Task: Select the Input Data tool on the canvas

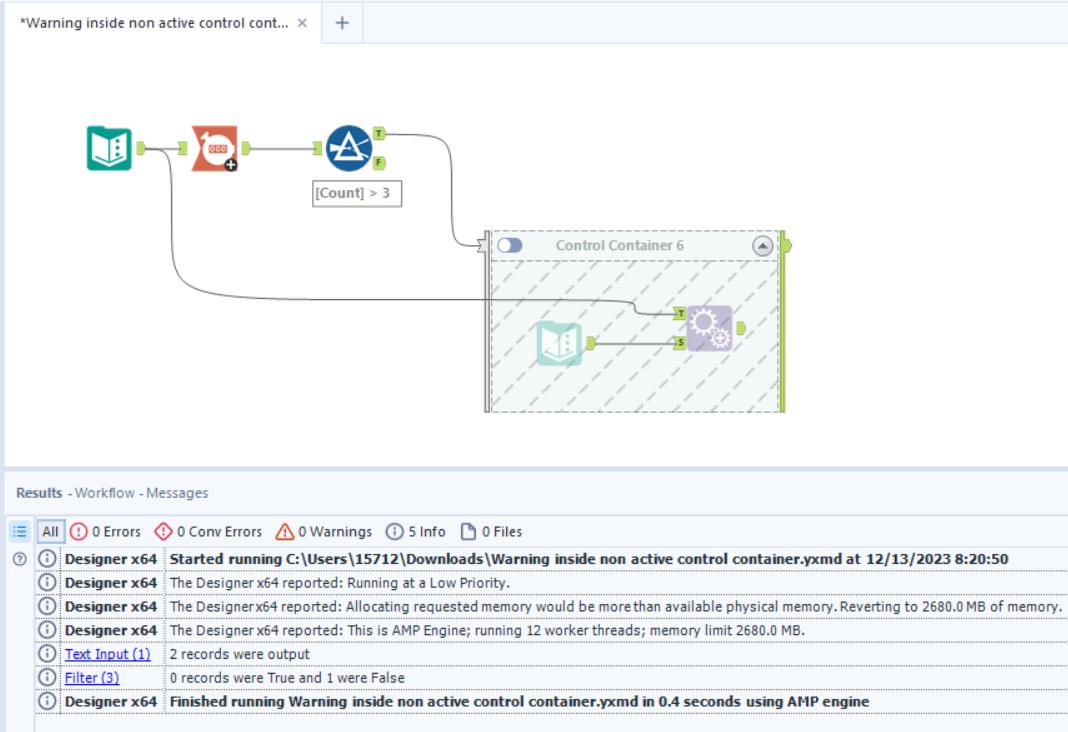Action: [x=109, y=147]
